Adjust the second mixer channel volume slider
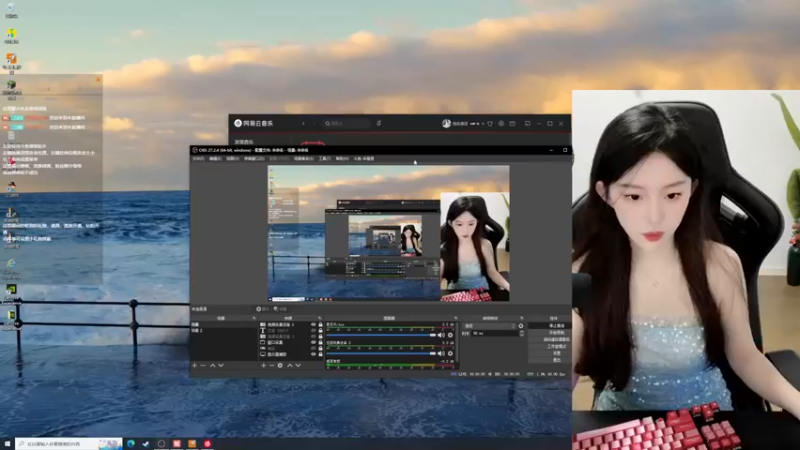The width and height of the screenshot is (800, 450). tap(382, 354)
